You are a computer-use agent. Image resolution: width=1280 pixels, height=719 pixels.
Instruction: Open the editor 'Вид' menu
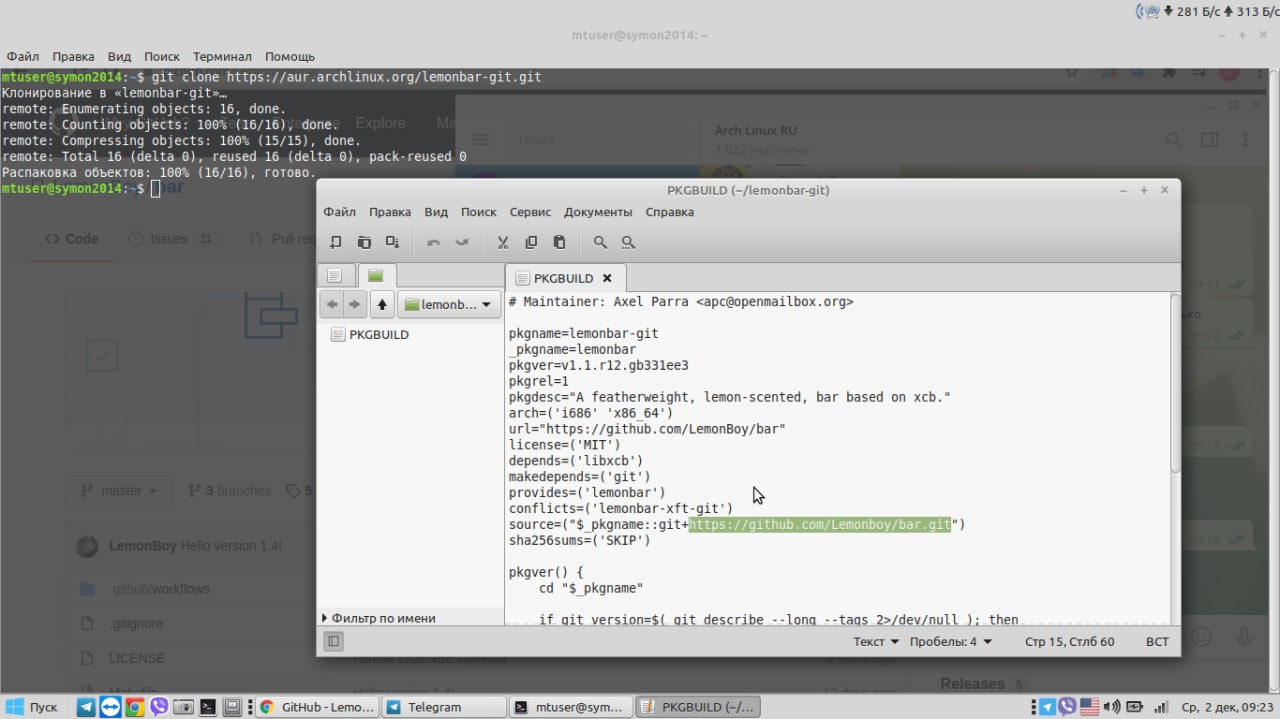pyautogui.click(x=436, y=212)
